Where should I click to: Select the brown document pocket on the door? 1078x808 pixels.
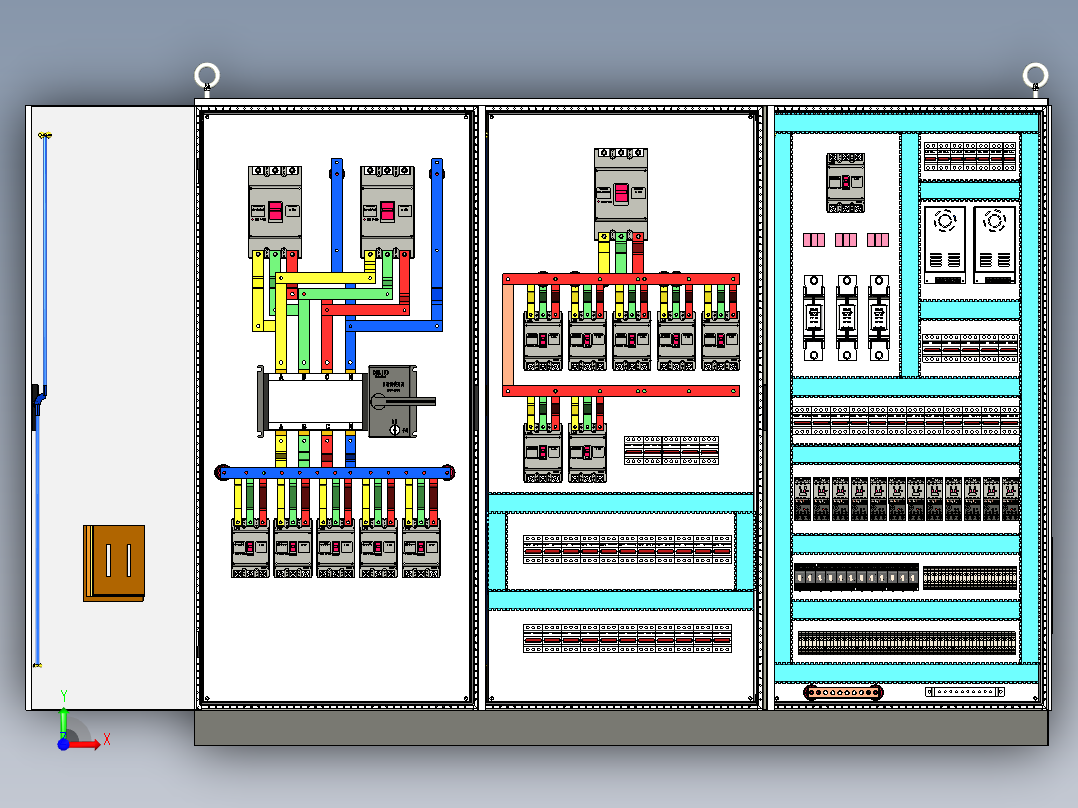click(114, 563)
